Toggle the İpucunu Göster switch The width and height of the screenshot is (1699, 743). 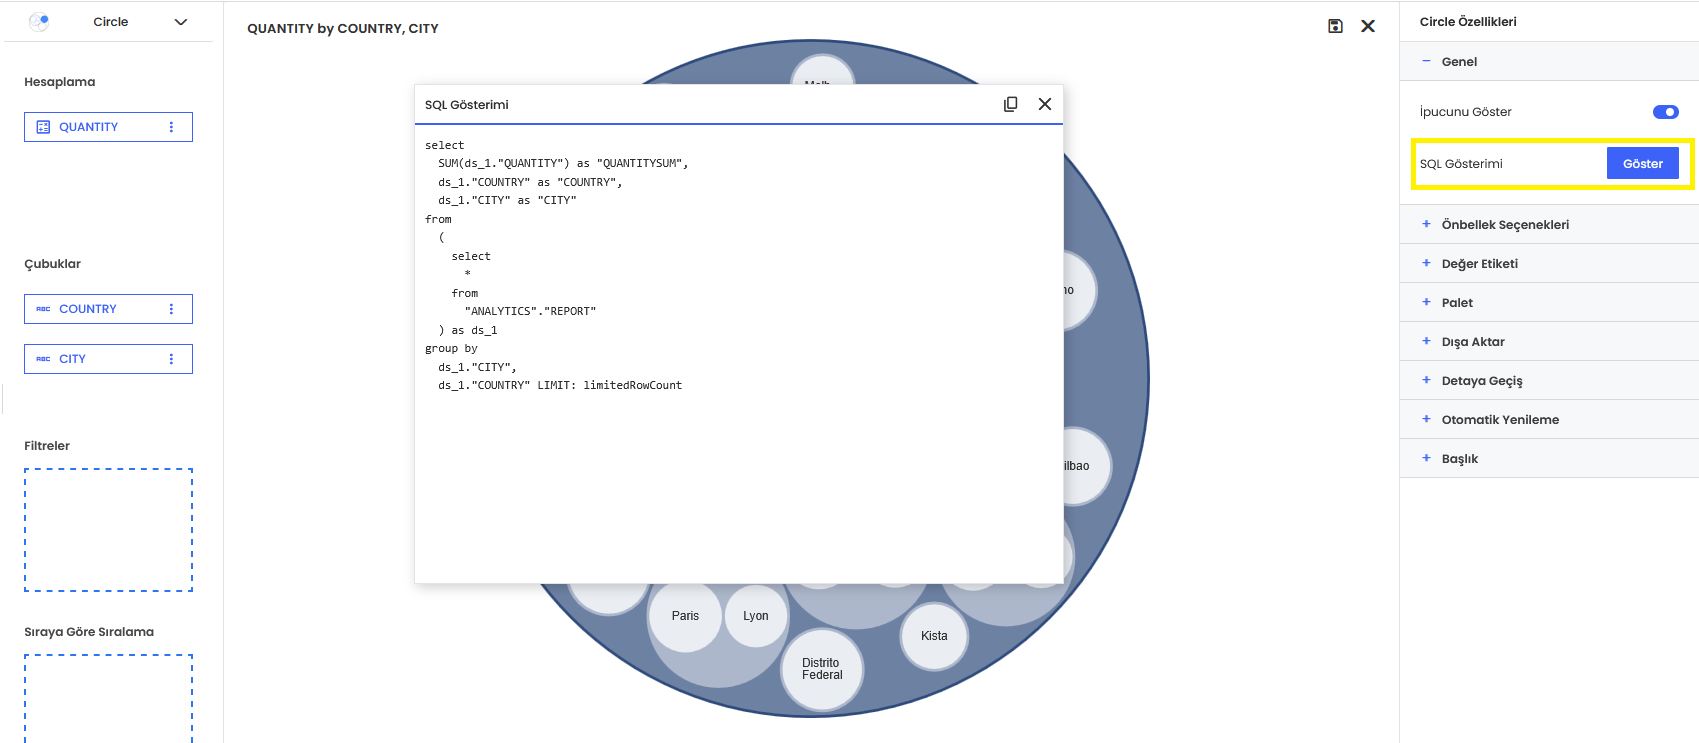point(1665,112)
